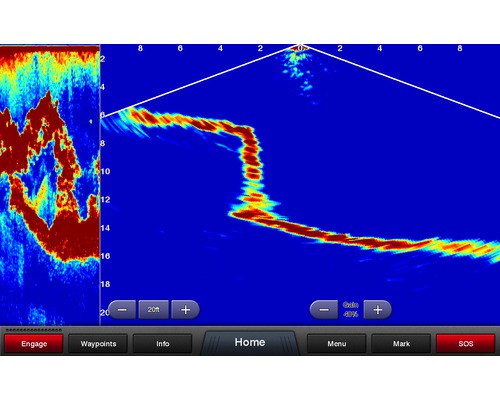Select the traditional sonar history pane
The image size is (500, 400).
[x=50, y=185]
